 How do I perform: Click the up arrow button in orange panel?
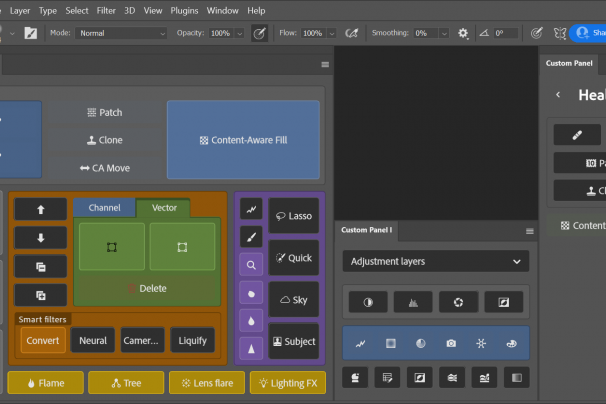41,210
